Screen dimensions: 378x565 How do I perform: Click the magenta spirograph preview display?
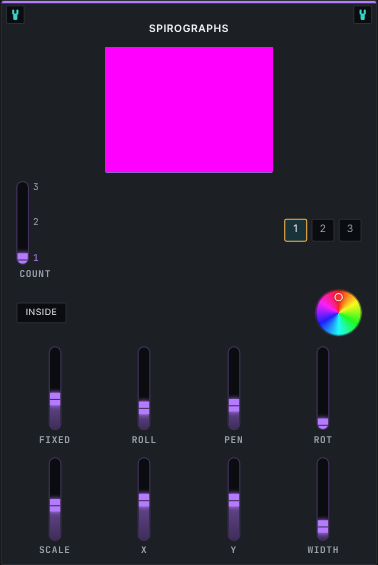coord(189,110)
